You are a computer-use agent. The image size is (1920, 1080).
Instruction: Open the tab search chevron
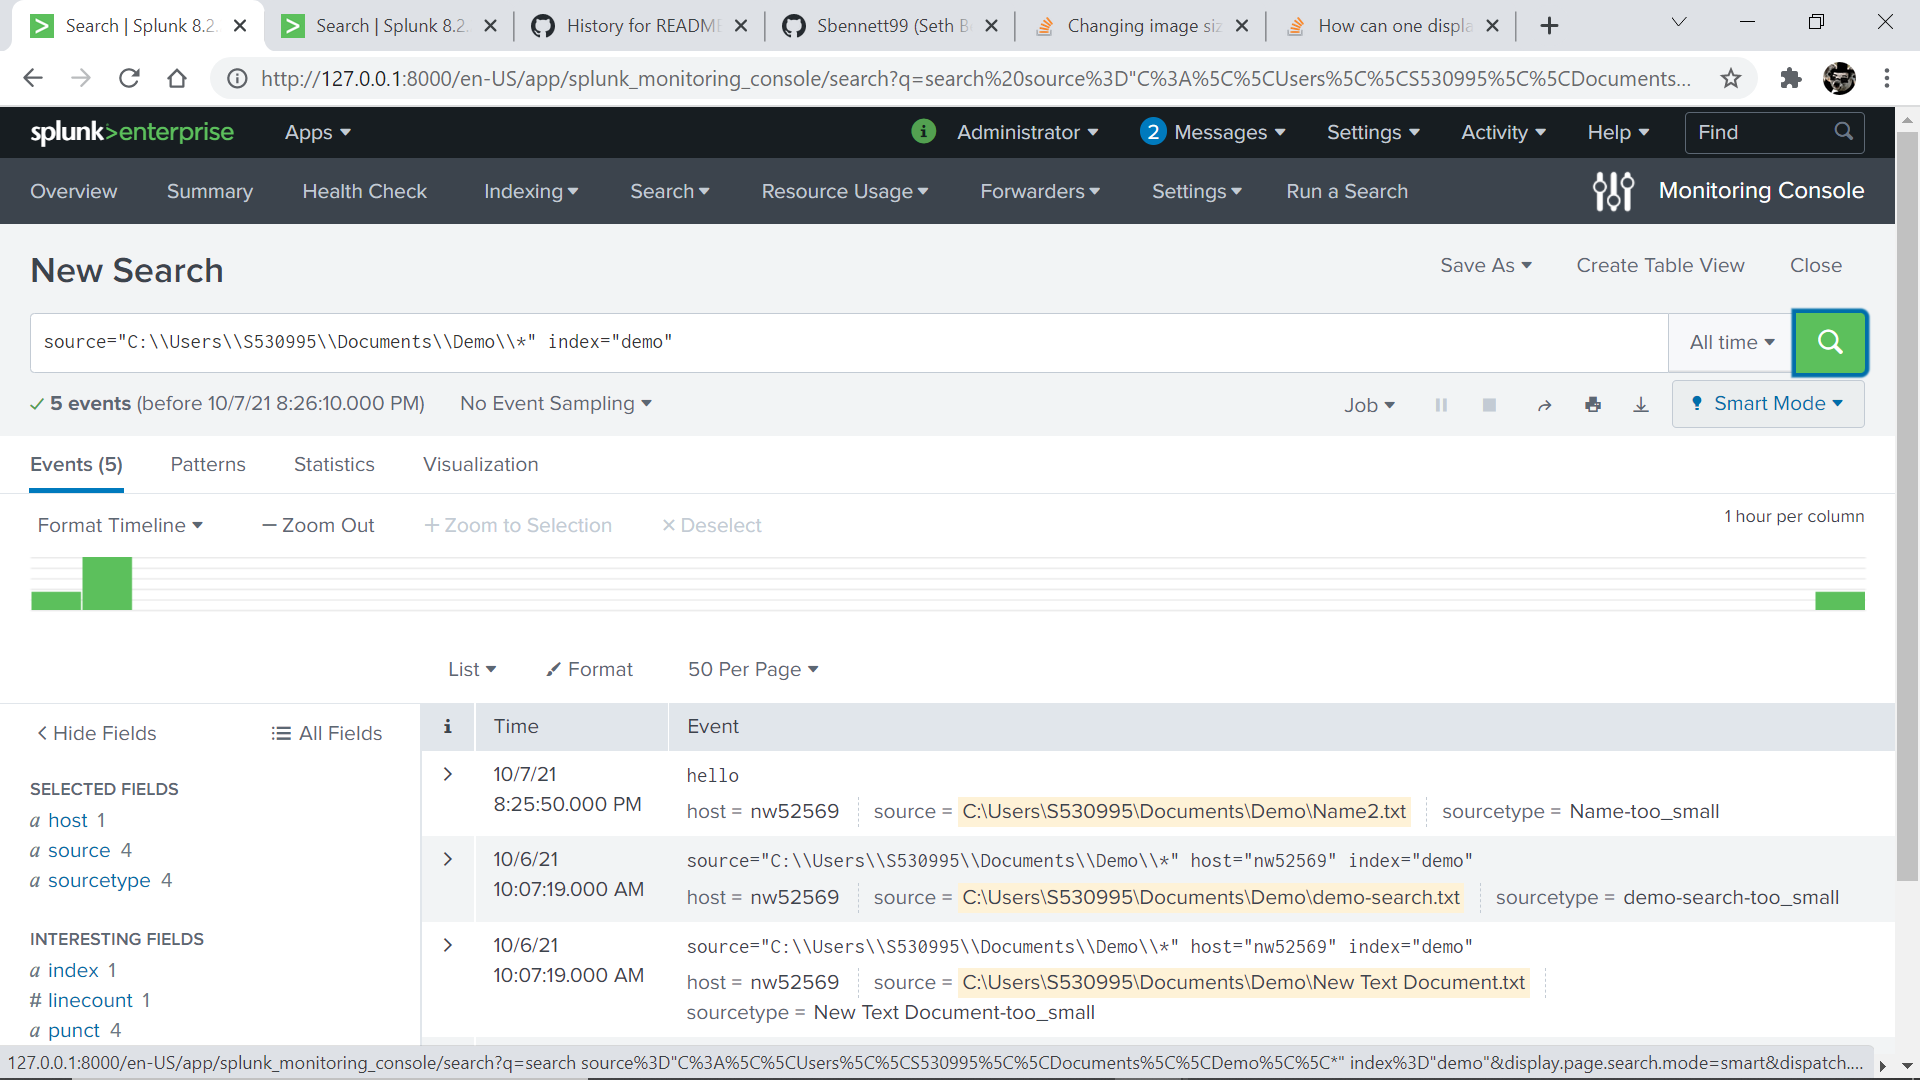[1679, 22]
